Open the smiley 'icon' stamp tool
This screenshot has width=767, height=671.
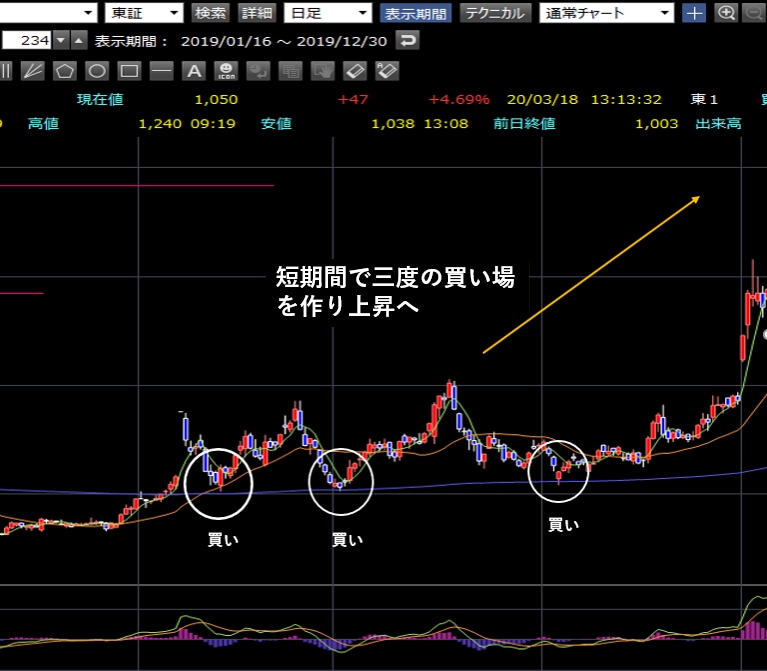[226, 71]
